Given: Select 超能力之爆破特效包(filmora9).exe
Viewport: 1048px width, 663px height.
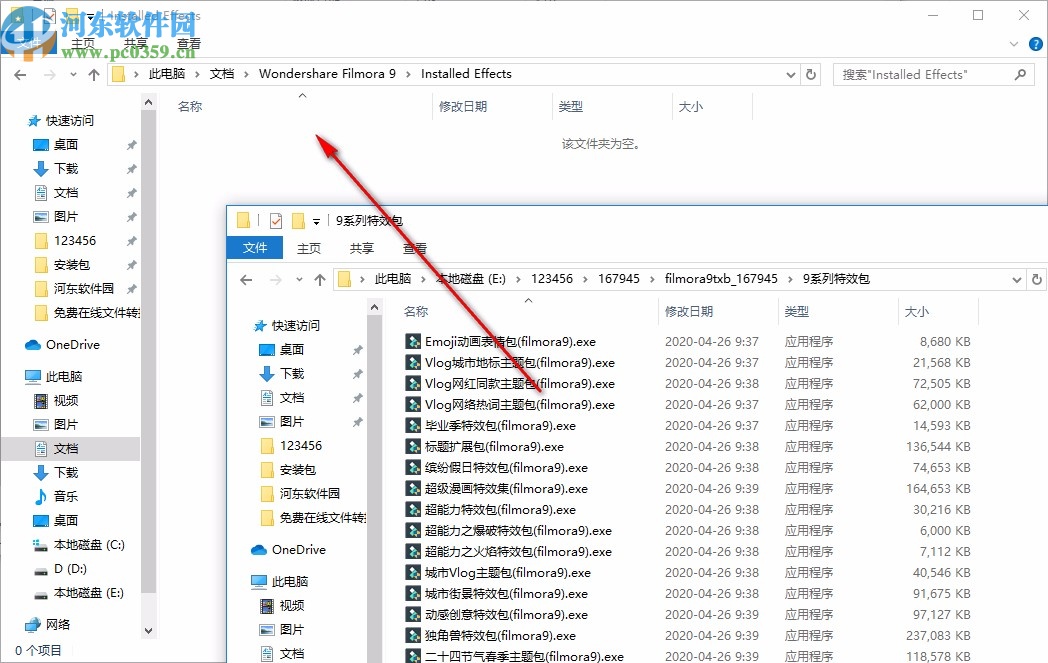Looking at the screenshot, I should 508,531.
